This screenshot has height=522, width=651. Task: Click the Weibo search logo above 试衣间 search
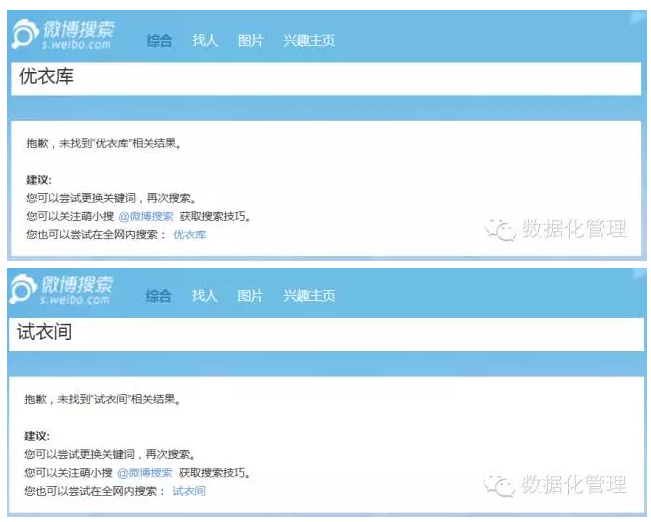coord(61,289)
